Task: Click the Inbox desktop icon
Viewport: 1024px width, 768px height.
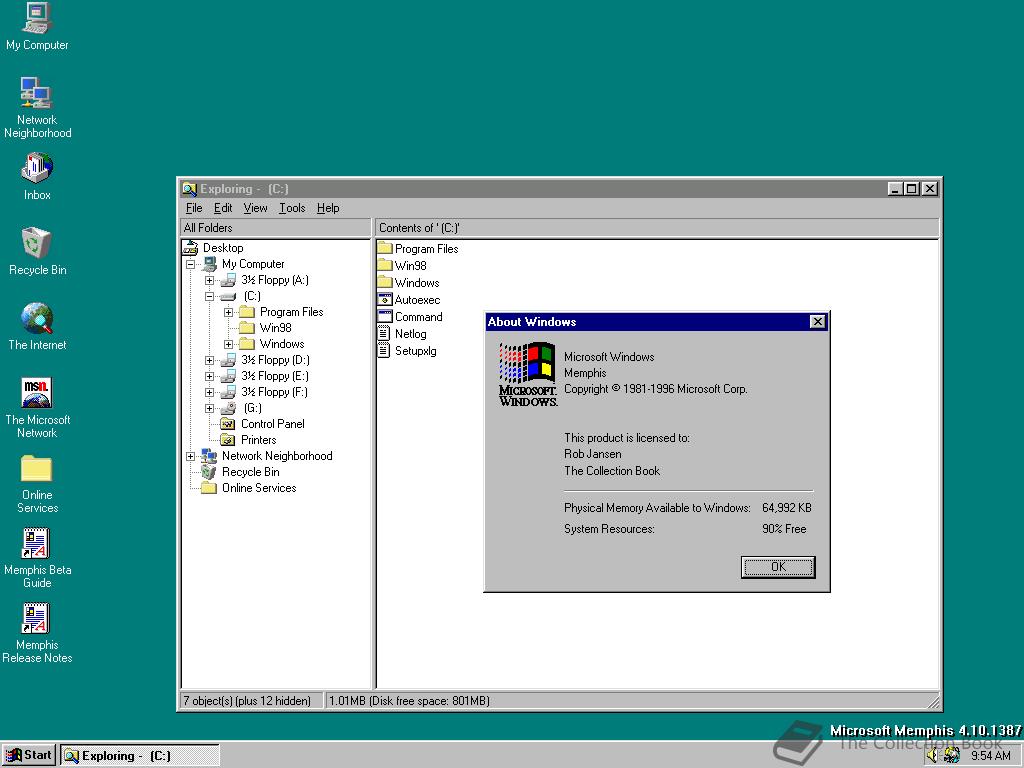Action: (37, 168)
